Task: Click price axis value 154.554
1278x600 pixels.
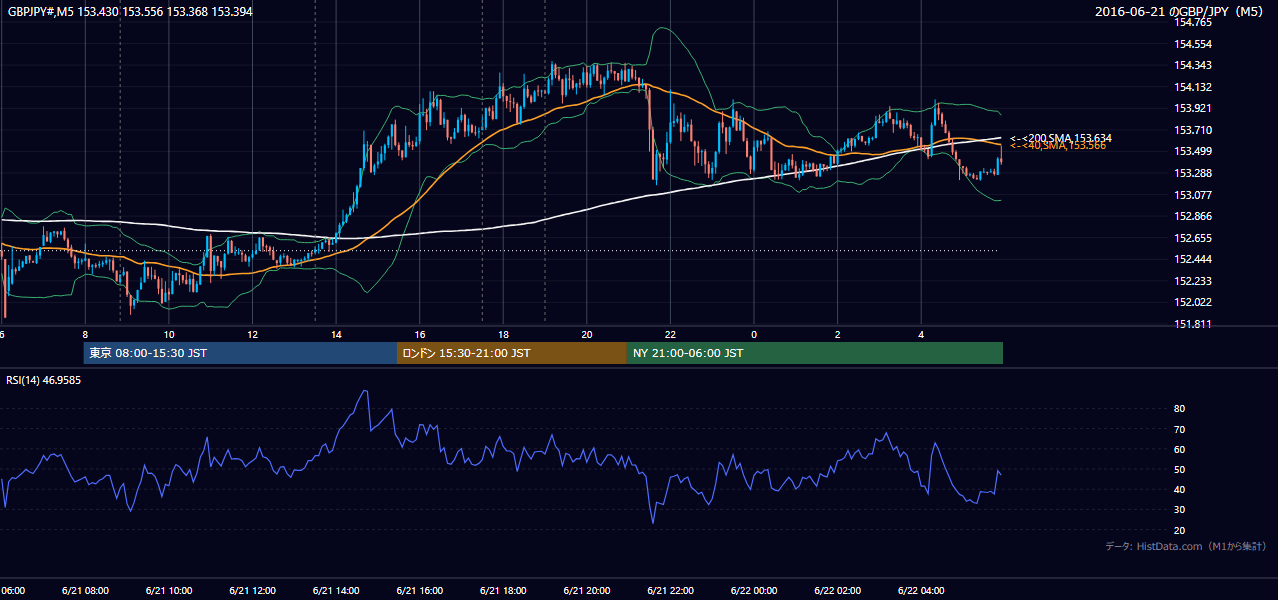Action: pos(1194,44)
